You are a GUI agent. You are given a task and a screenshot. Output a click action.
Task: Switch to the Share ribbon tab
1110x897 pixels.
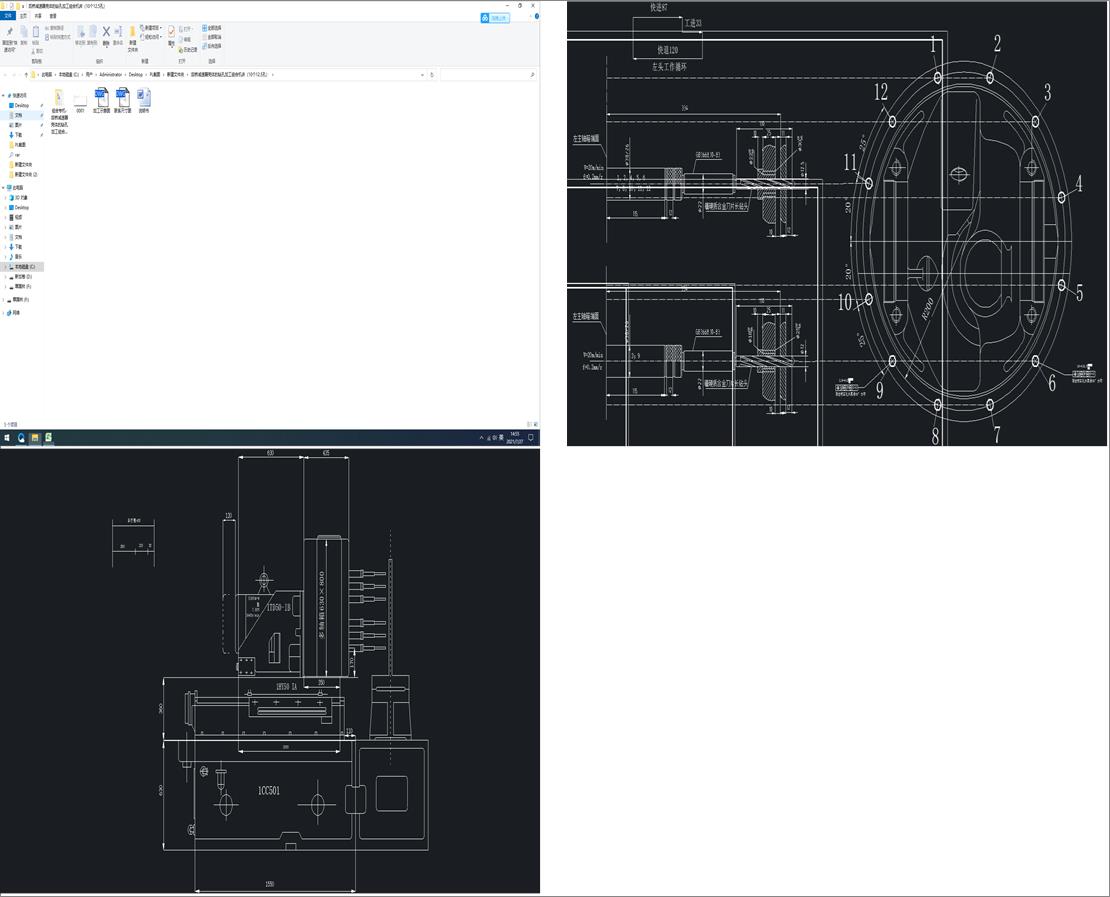38,16
